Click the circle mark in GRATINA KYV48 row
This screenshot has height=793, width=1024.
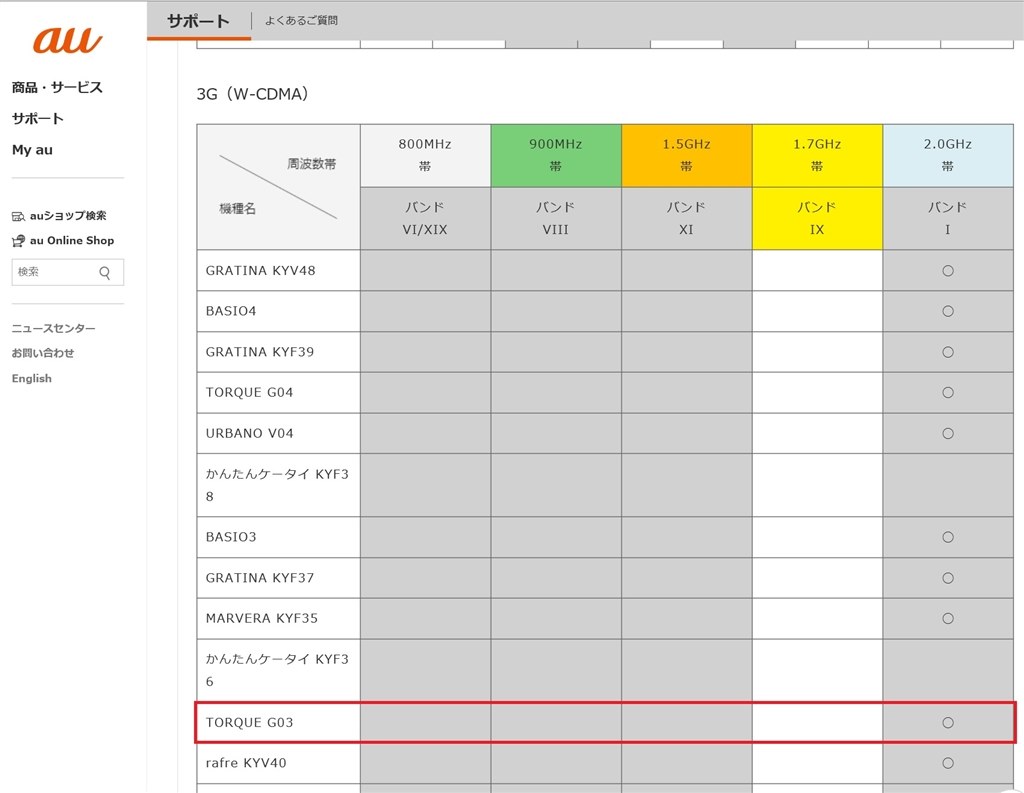948,271
